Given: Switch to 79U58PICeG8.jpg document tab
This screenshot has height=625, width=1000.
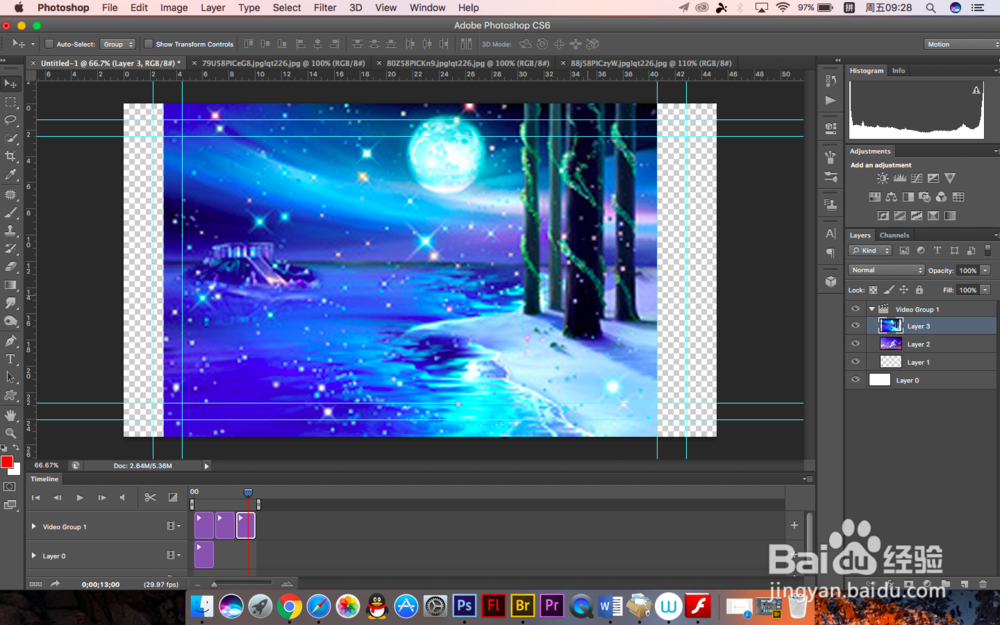Looking at the screenshot, I should click(x=283, y=63).
